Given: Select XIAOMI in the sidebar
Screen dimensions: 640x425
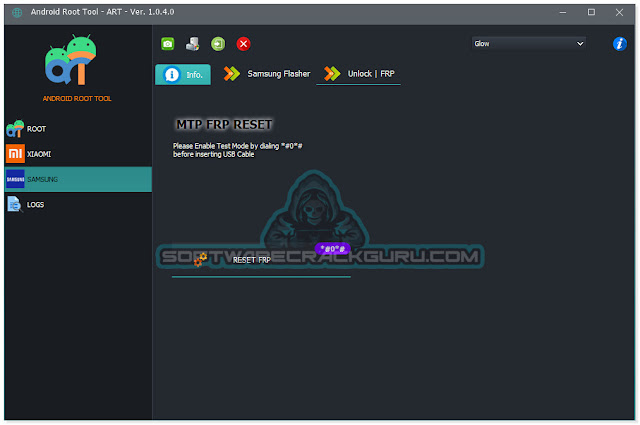Looking at the screenshot, I should tap(78, 154).
